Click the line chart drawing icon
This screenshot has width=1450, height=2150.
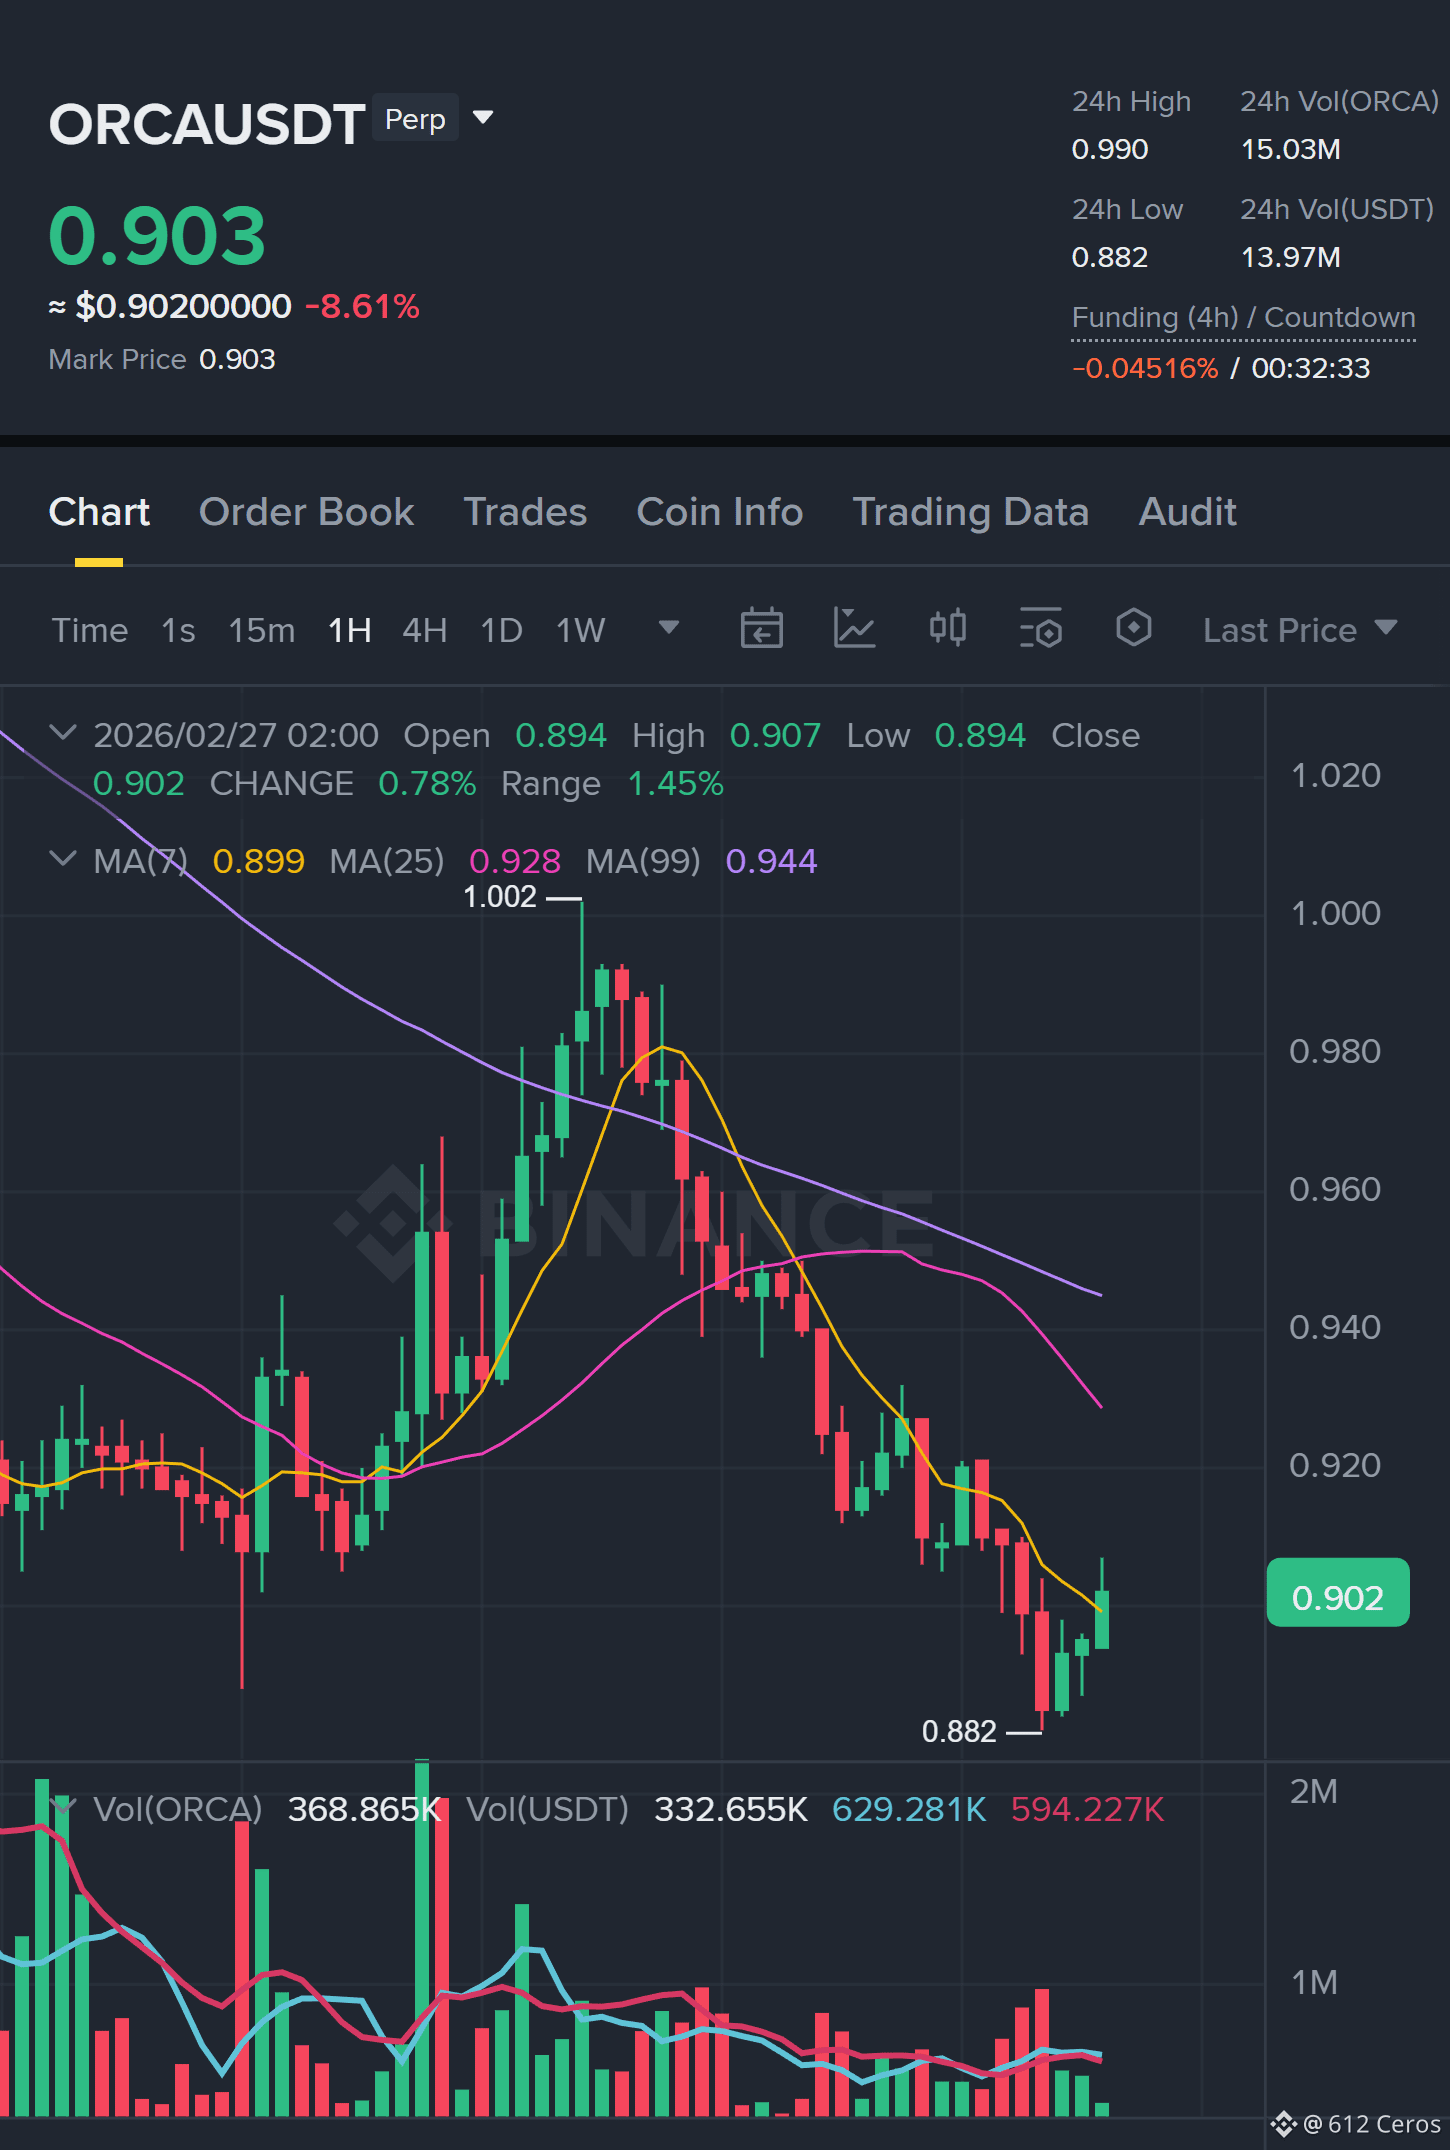[x=854, y=629]
